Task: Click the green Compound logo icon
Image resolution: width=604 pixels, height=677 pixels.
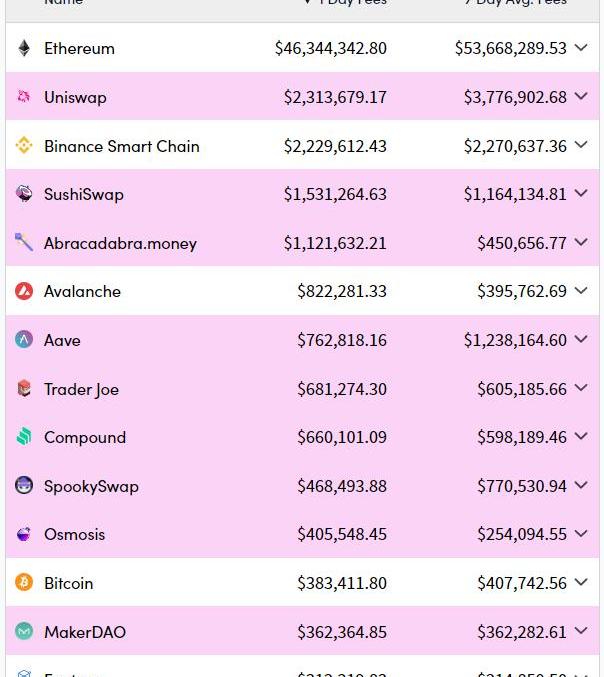Action: coord(24,436)
